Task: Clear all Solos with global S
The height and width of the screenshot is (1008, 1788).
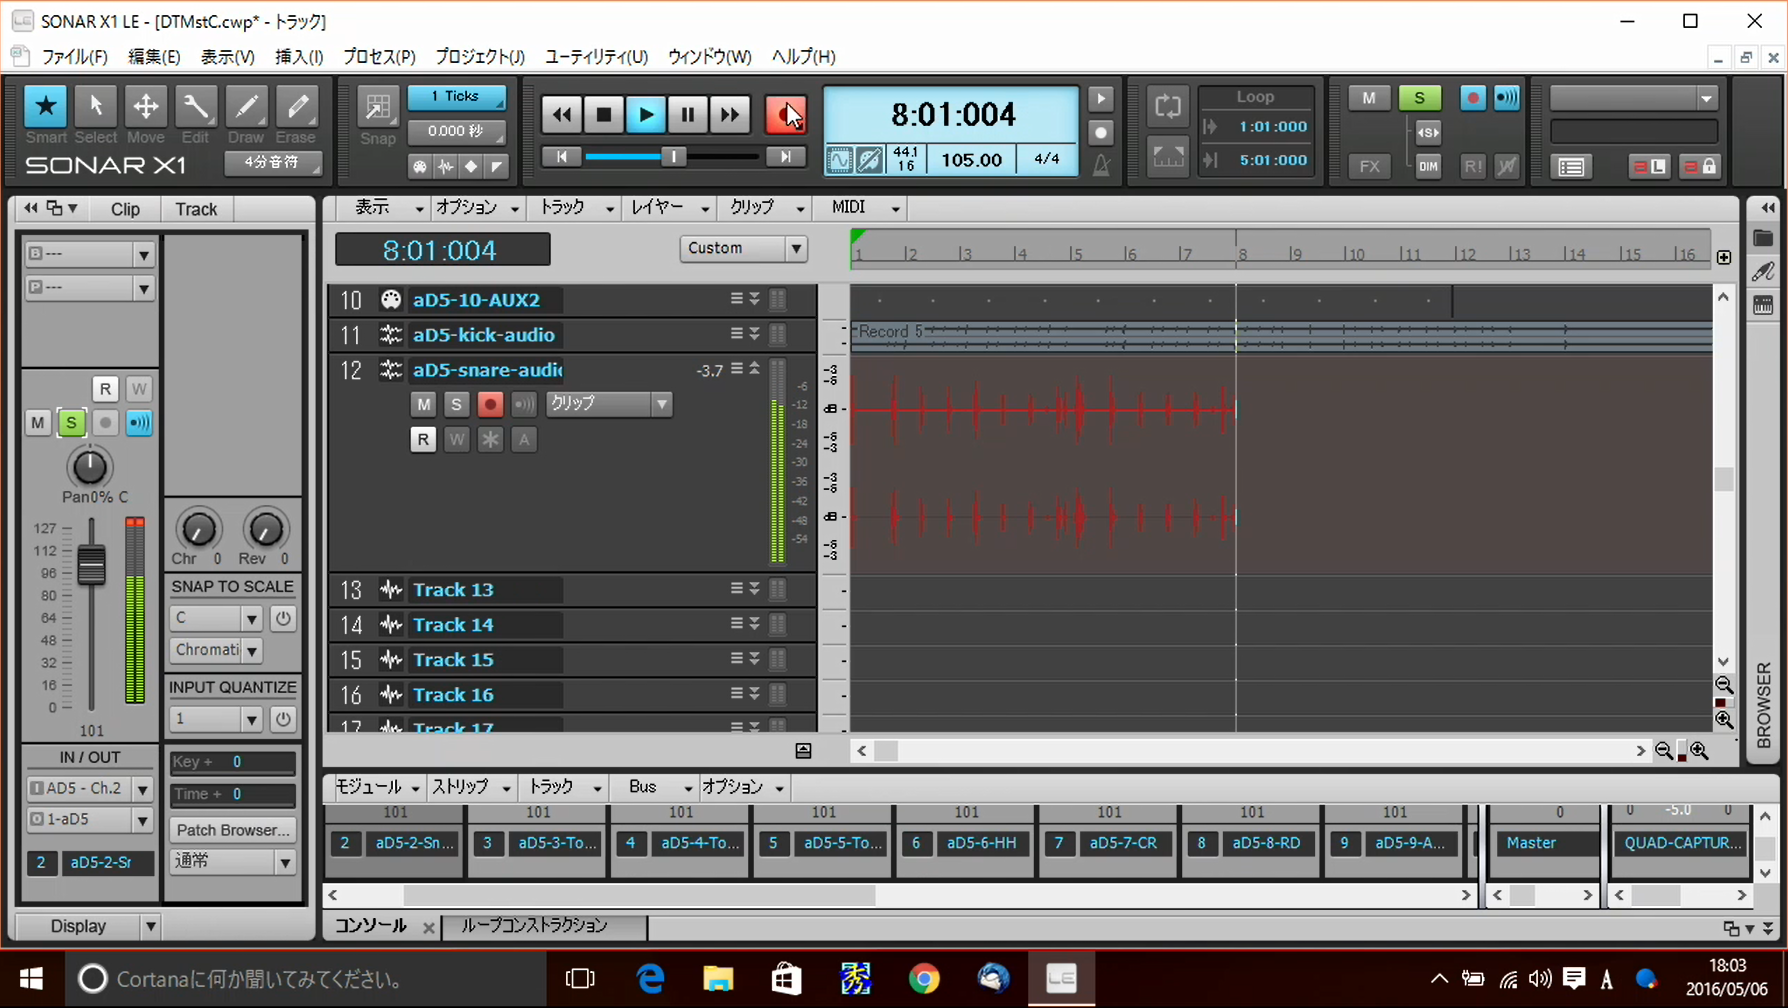Action: [1419, 98]
